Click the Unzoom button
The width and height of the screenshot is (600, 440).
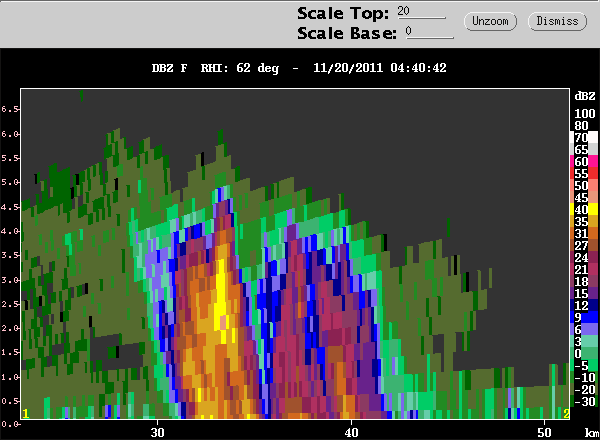(x=490, y=21)
